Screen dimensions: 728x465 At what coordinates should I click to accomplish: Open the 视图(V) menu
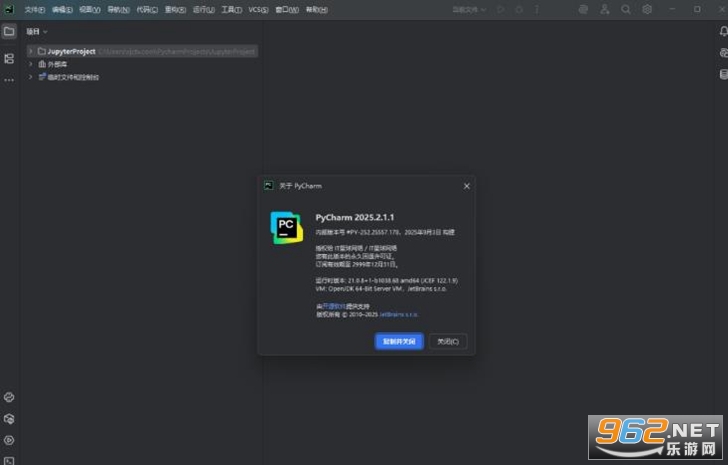90,10
